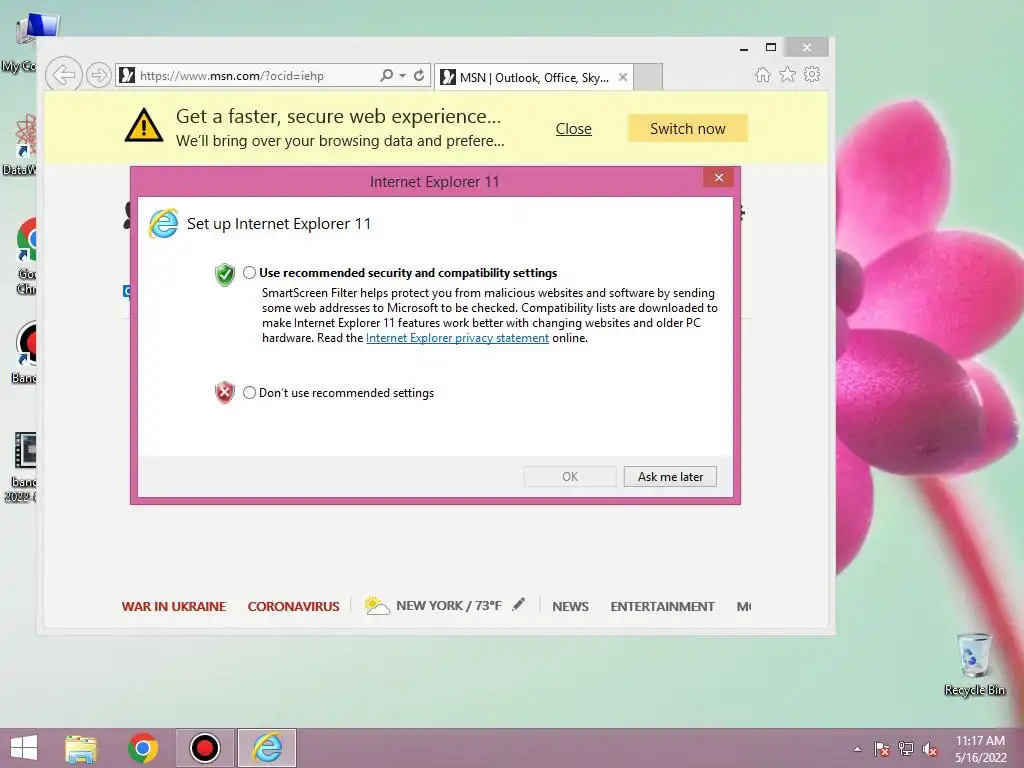1024x768 pixels.
Task: Edit weather location with pencil icon
Action: pos(519,605)
